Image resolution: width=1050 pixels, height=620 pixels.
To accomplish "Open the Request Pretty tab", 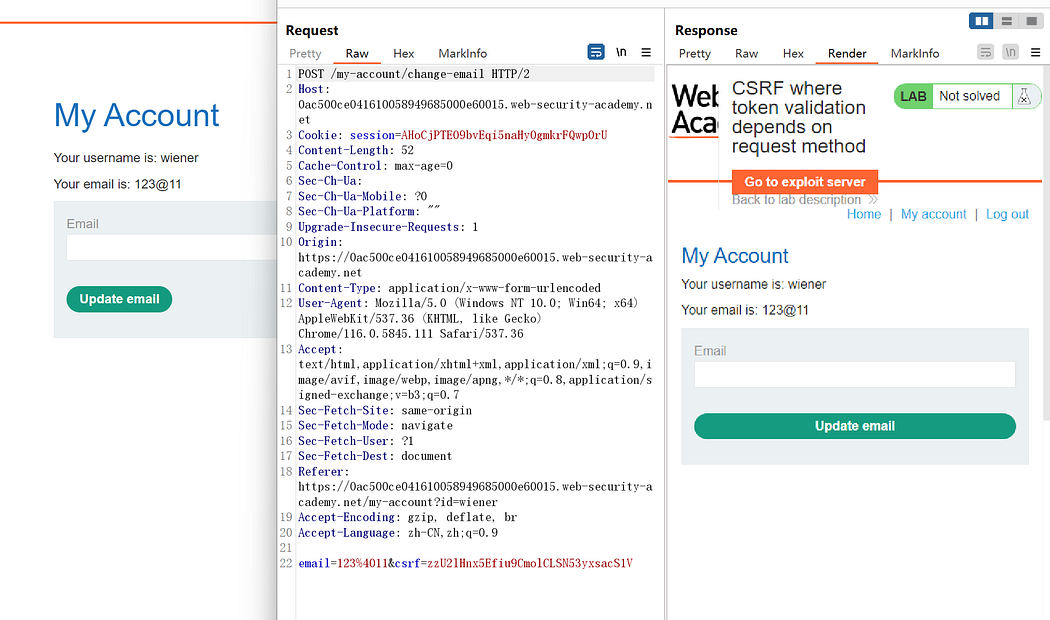I will [306, 53].
